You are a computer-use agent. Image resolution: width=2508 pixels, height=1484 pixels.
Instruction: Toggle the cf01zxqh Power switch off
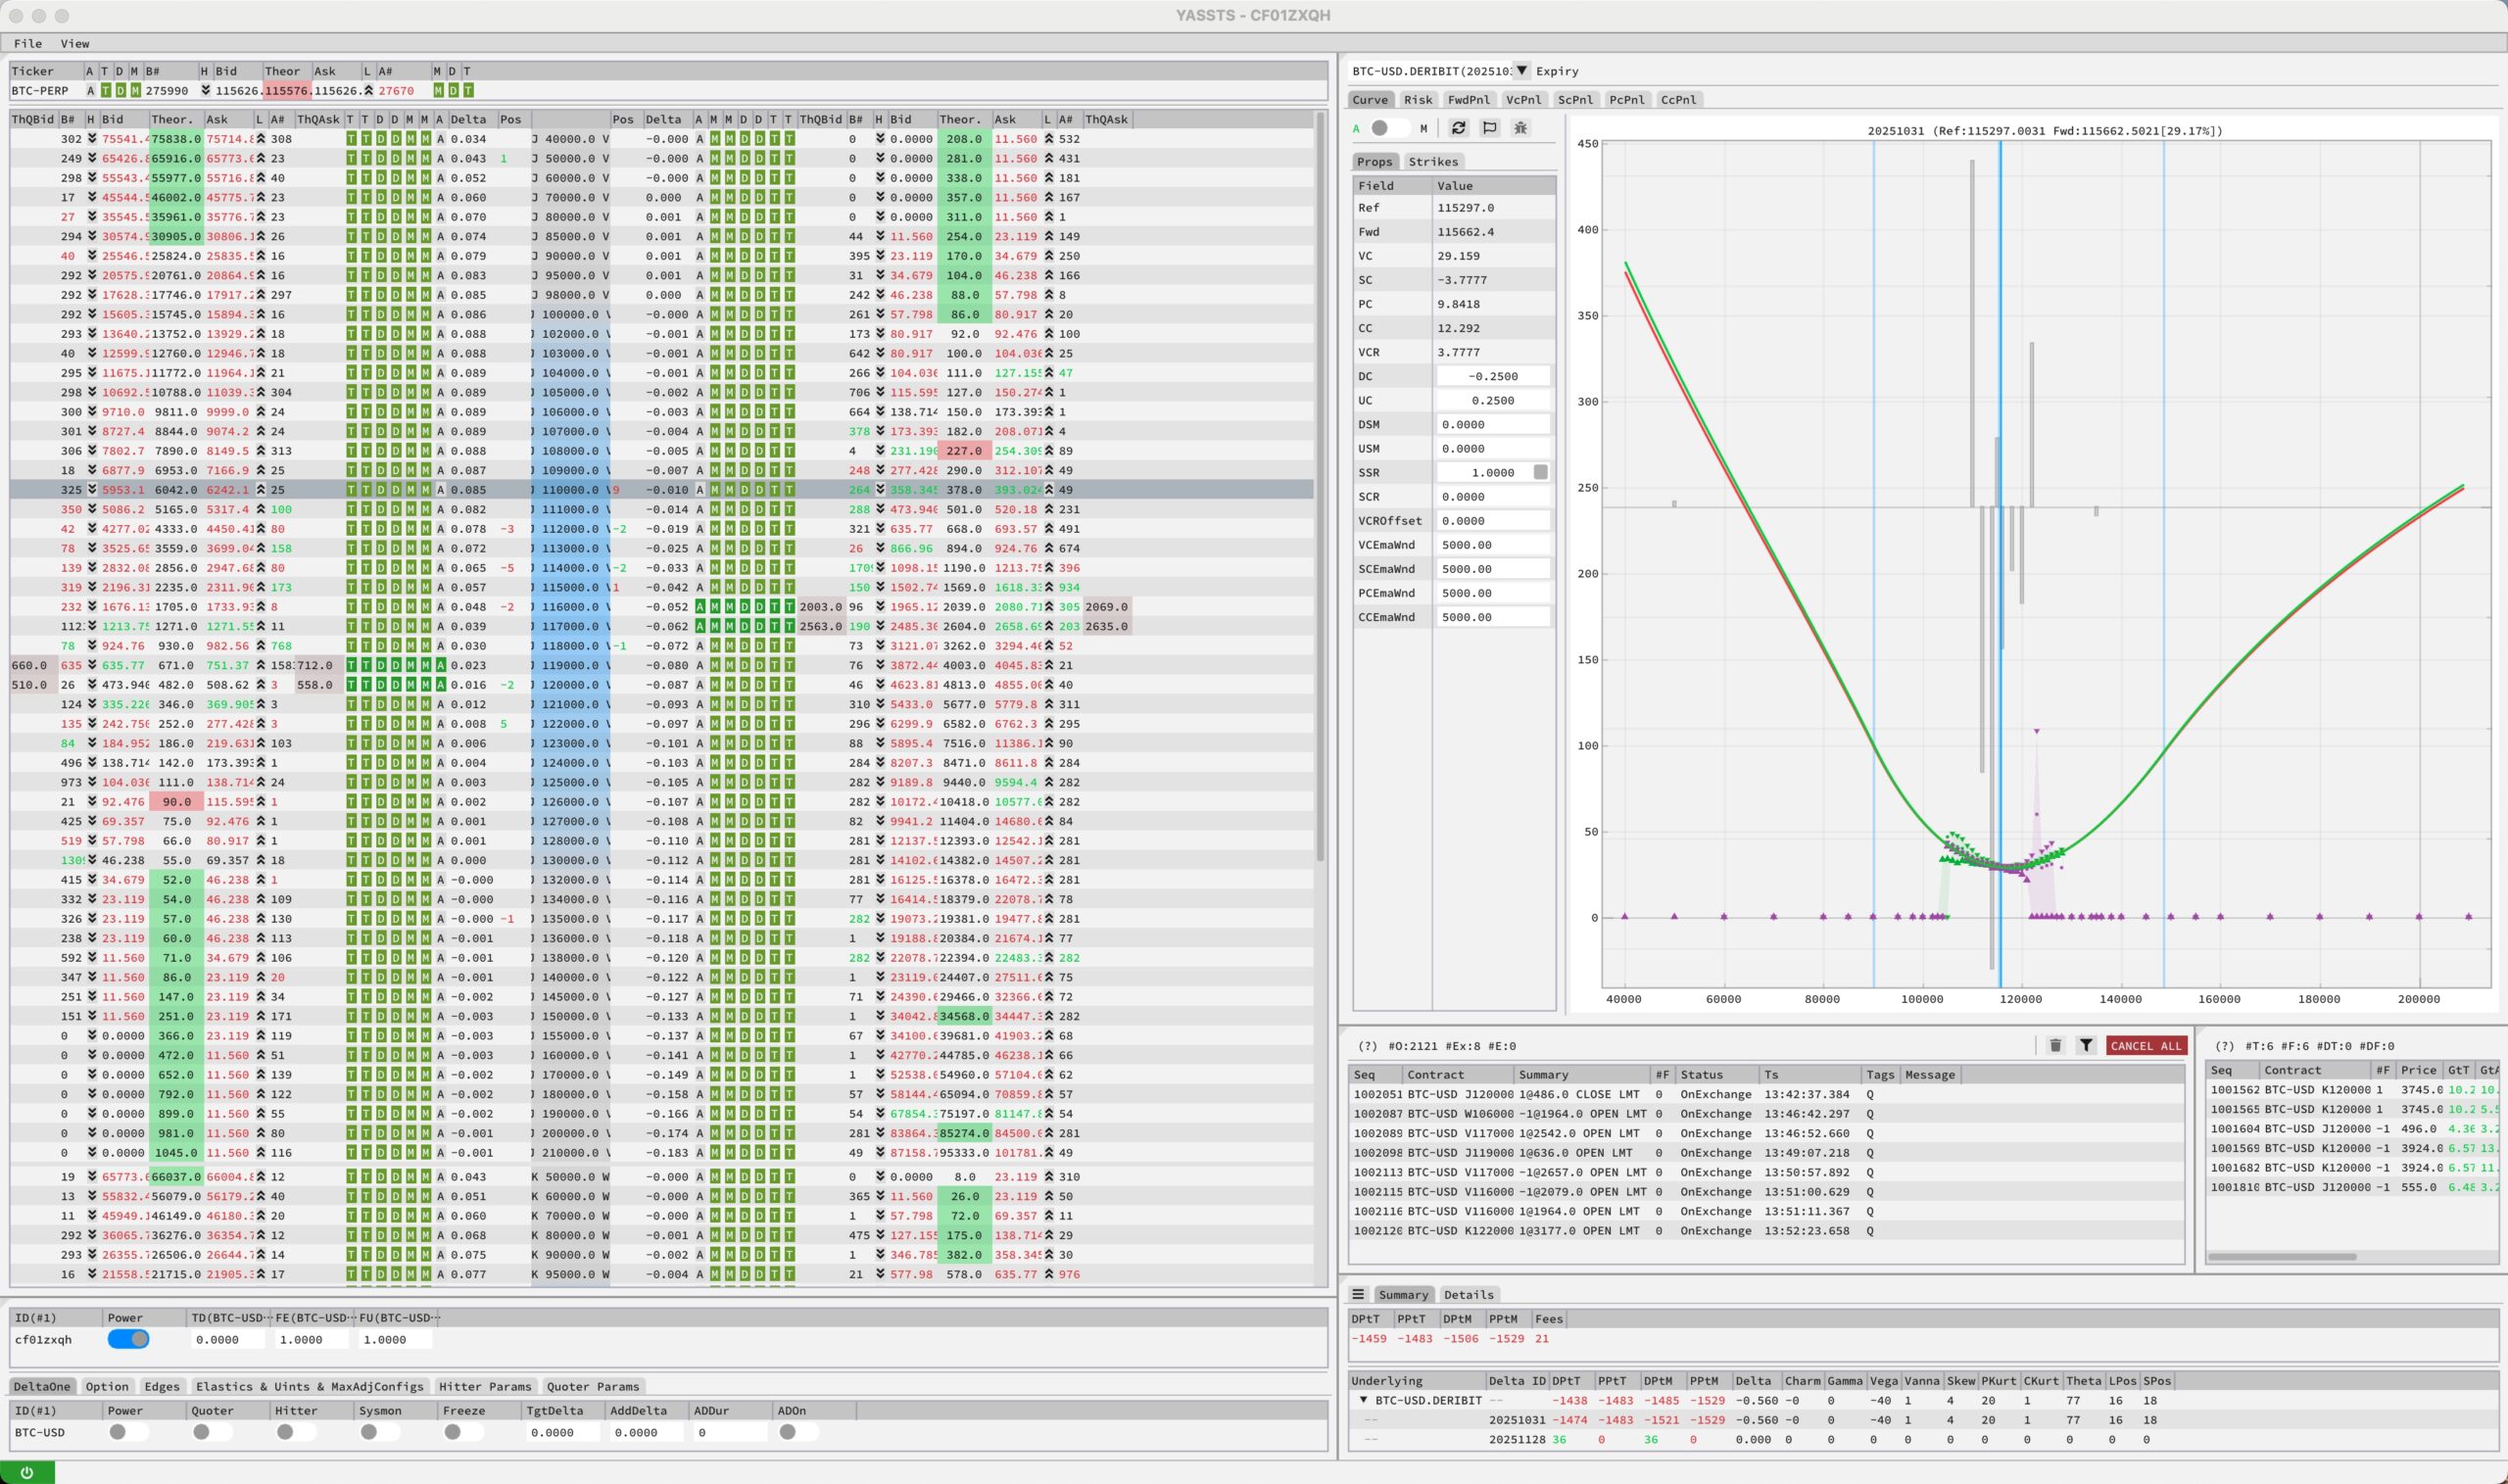(x=128, y=1339)
